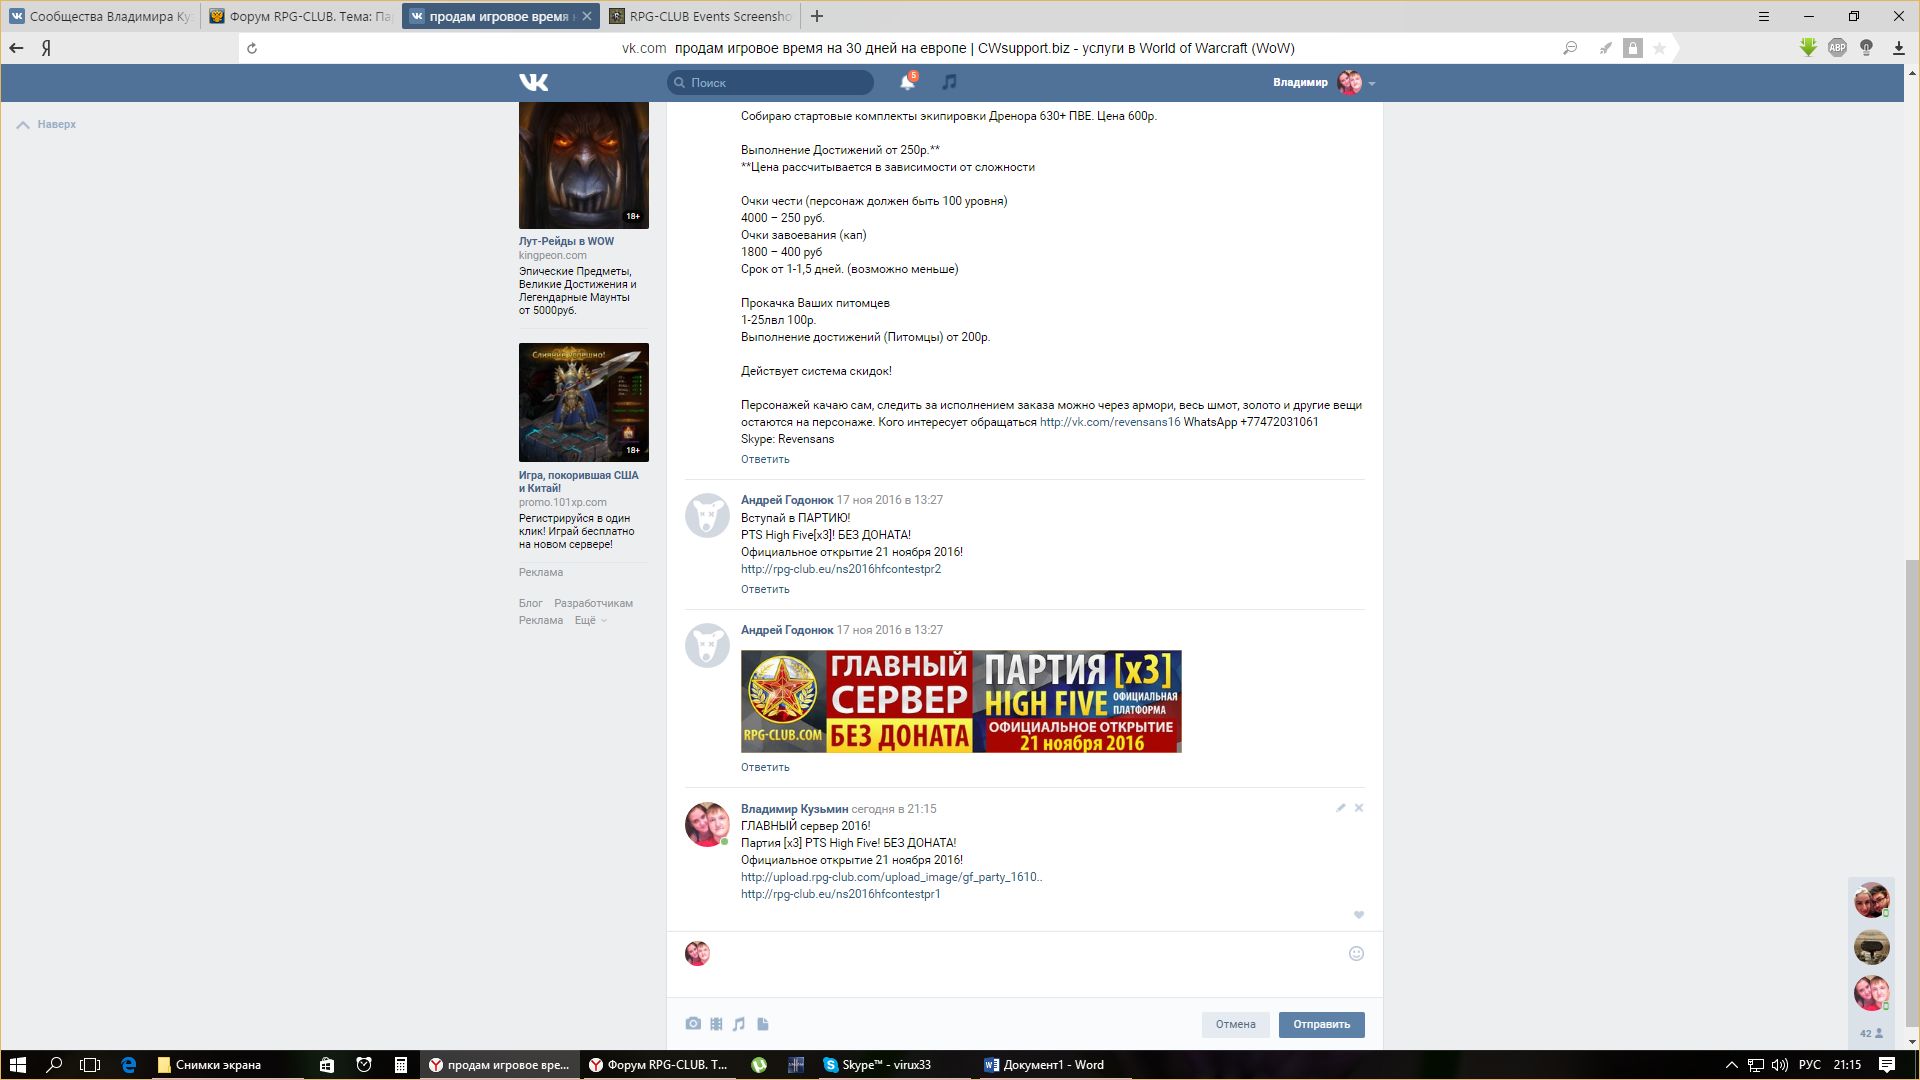This screenshot has width=1920, height=1080.
Task: Expand the Владимир profile dropdown menu
Action: pyautogui.click(x=1372, y=83)
